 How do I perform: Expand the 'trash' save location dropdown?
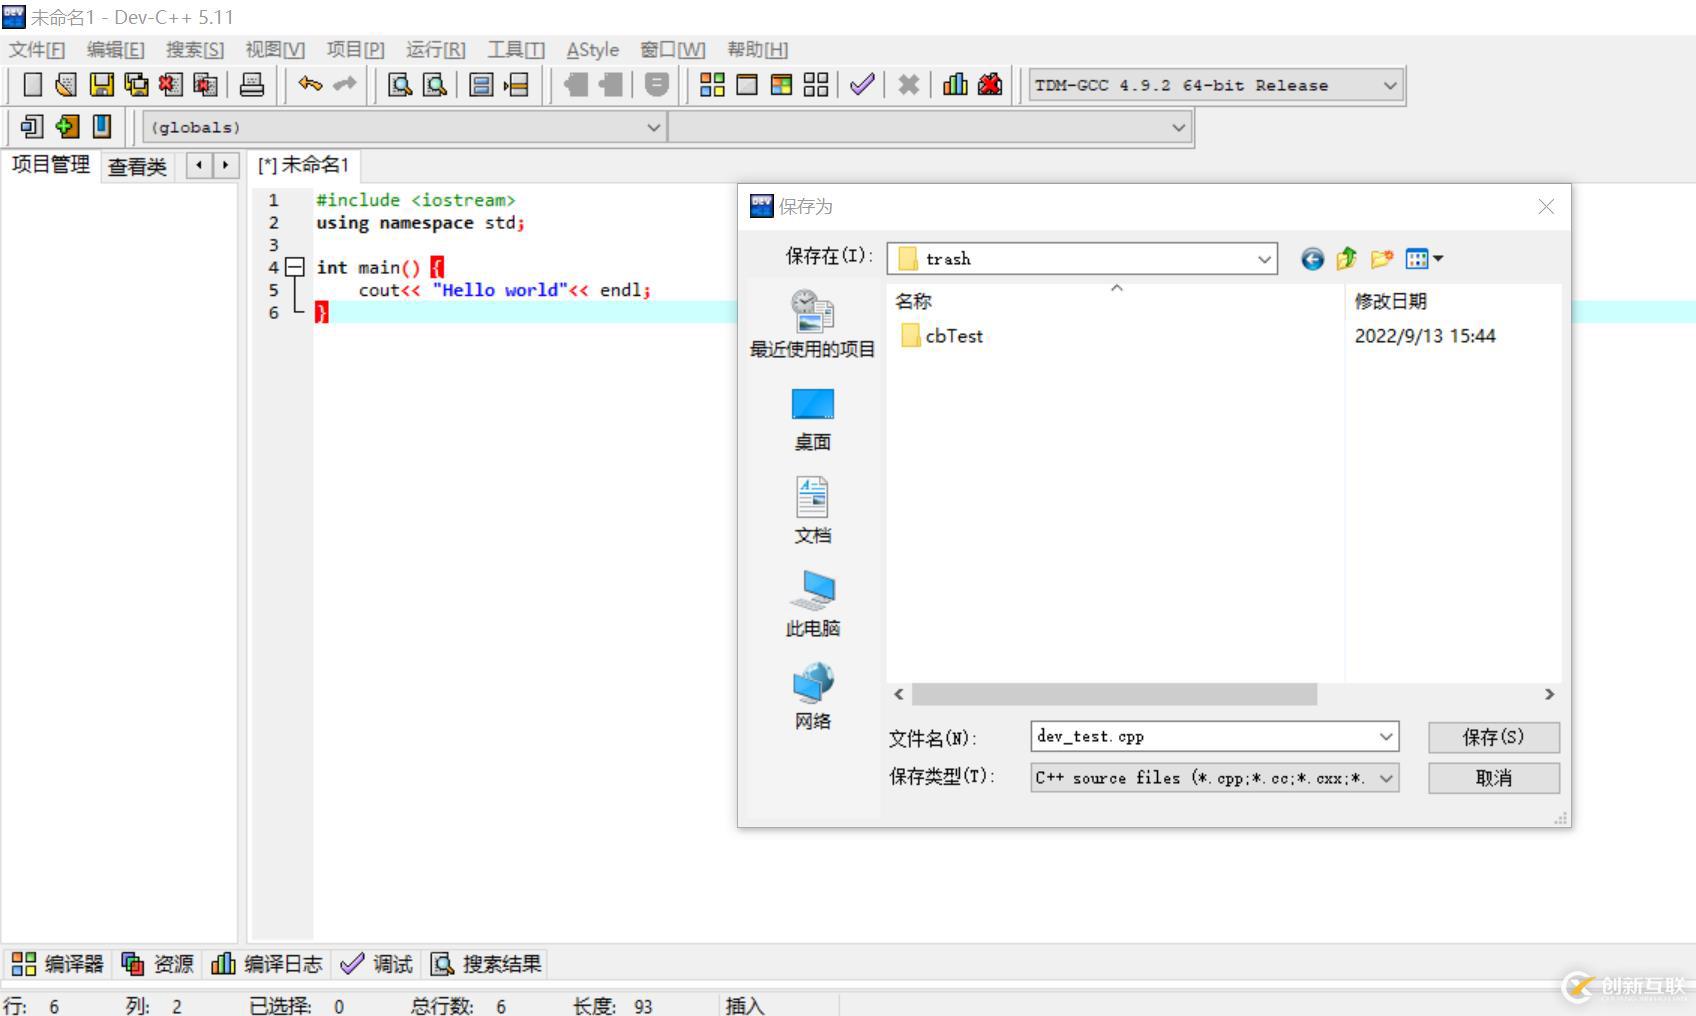(1264, 259)
